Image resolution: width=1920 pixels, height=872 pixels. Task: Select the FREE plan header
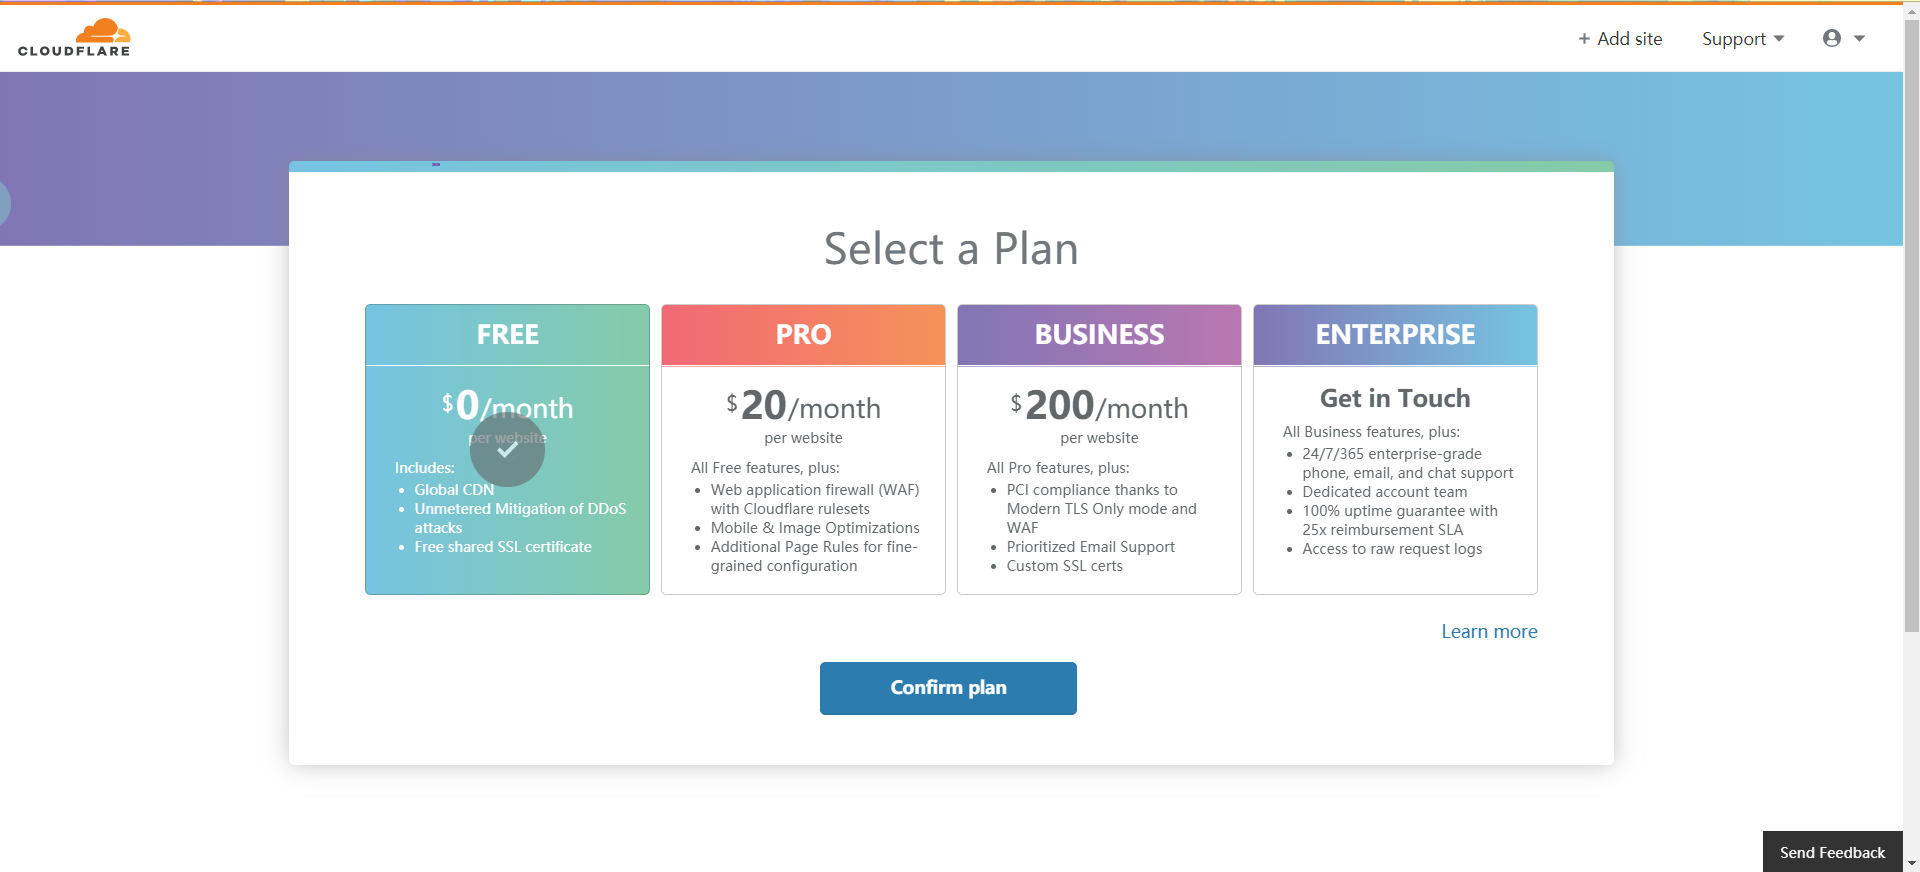(x=508, y=335)
